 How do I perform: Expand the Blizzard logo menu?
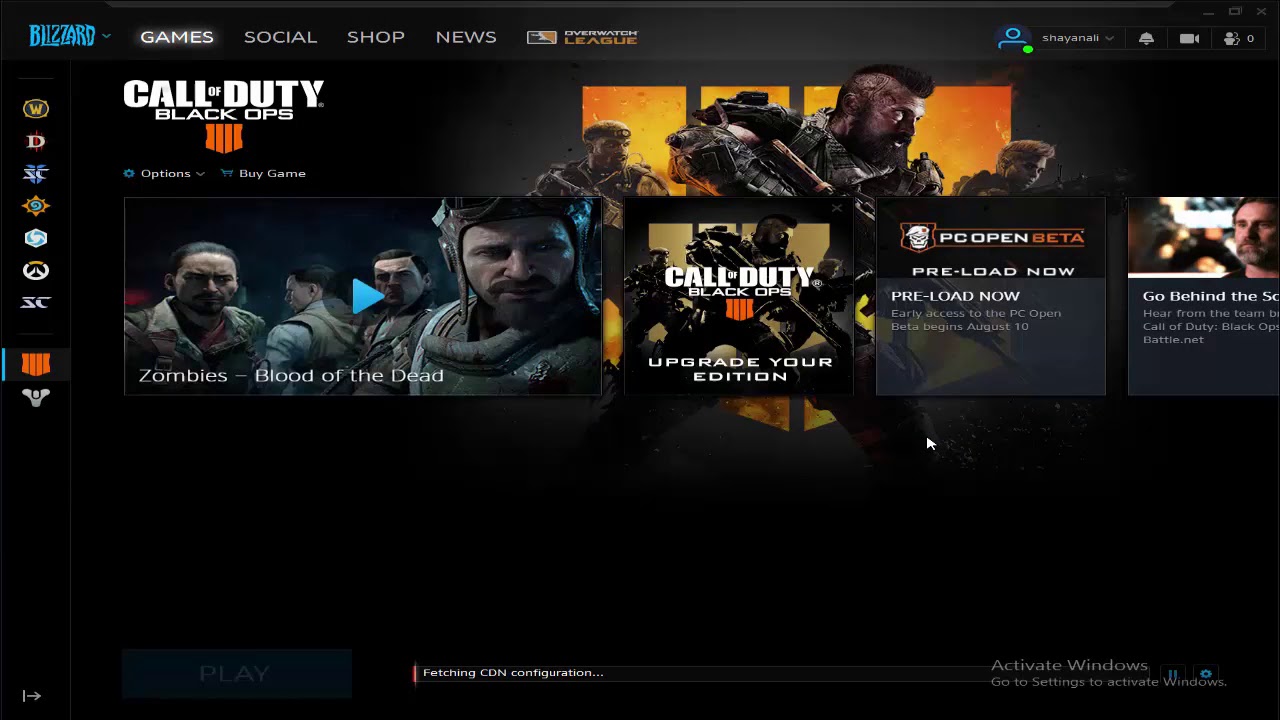pos(70,37)
